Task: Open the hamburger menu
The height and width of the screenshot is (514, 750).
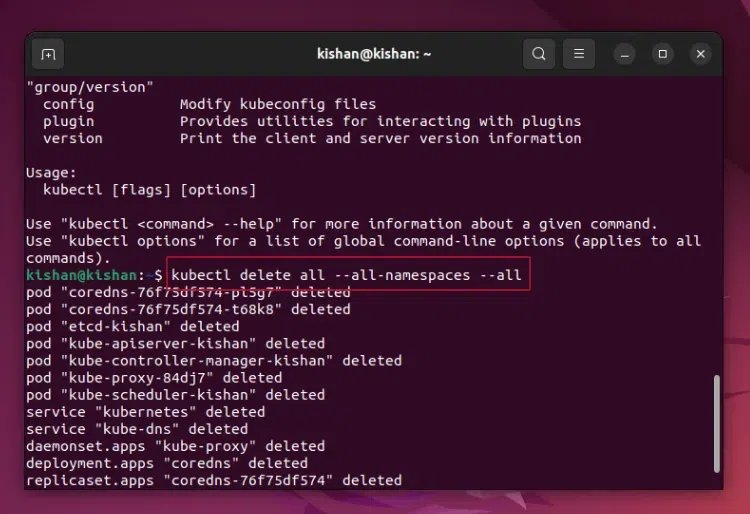Action: click(579, 54)
